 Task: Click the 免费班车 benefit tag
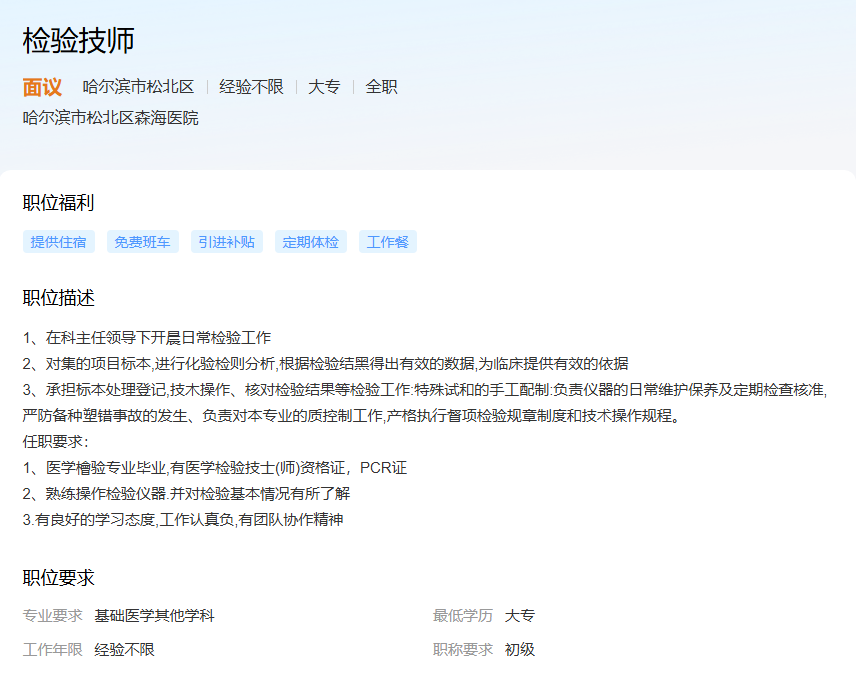142,242
